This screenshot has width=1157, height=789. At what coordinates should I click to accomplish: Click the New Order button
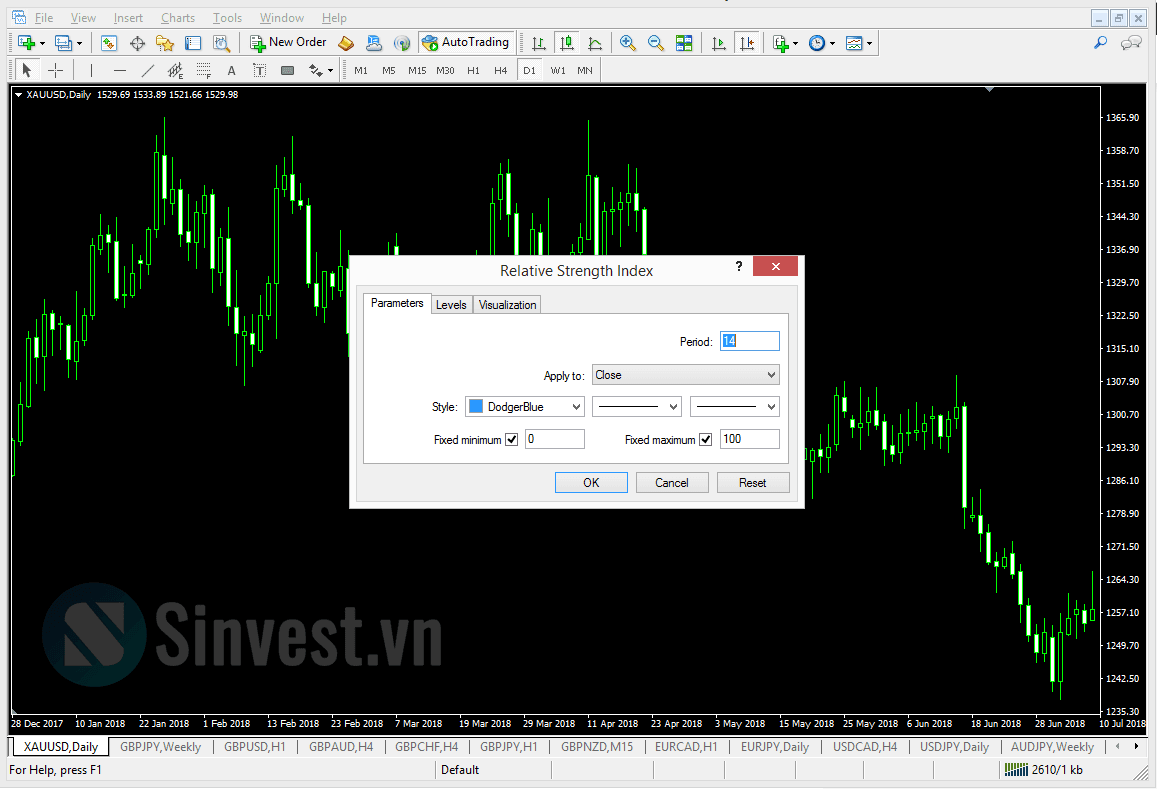[289, 43]
